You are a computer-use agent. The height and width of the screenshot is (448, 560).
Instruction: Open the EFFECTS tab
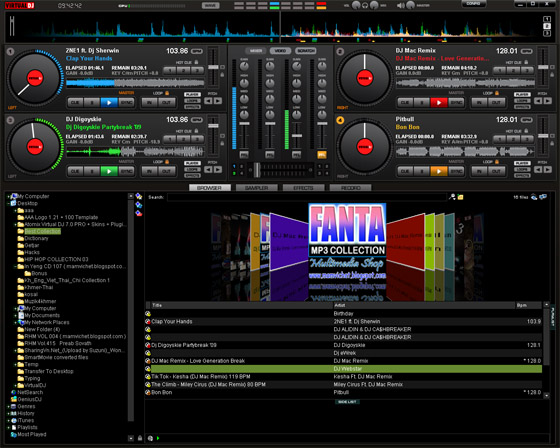[304, 188]
